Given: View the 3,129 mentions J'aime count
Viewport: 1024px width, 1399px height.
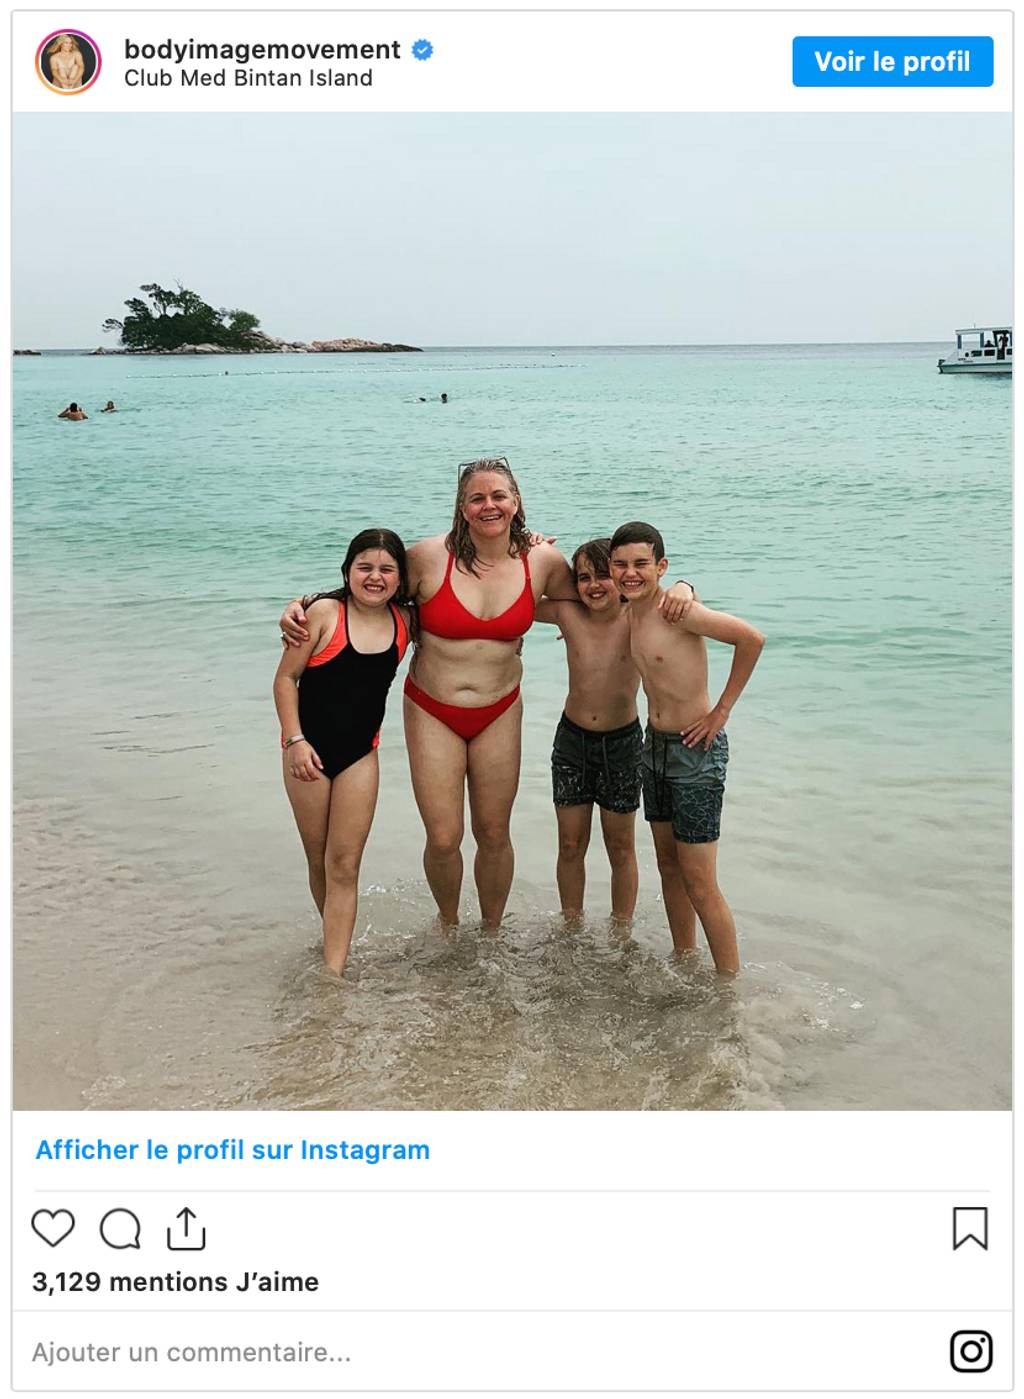Looking at the screenshot, I should click(x=175, y=1282).
